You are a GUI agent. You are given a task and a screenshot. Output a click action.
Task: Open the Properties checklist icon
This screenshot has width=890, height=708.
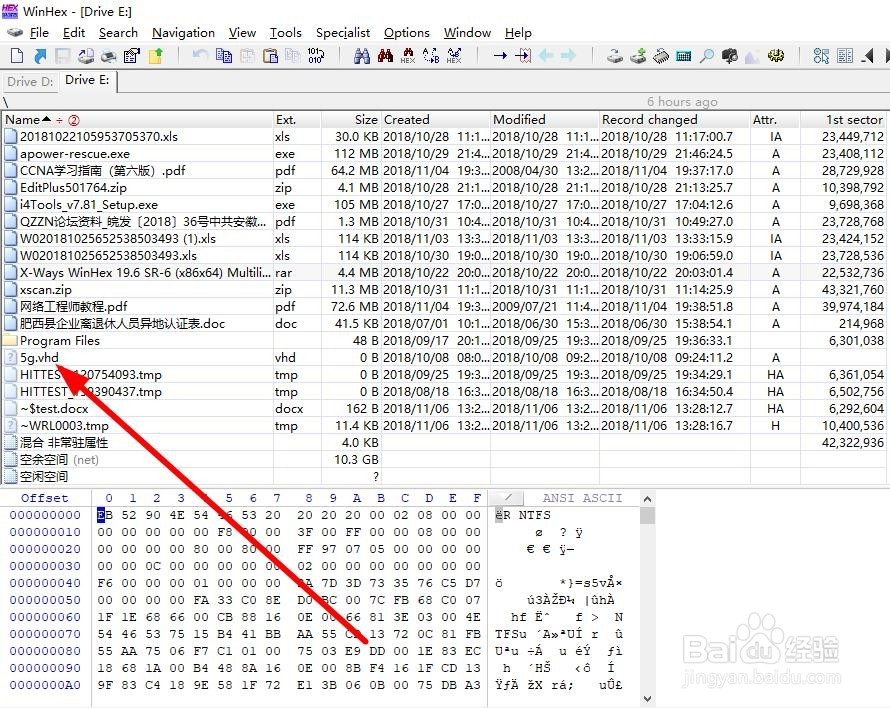pyautogui.click(x=132, y=56)
